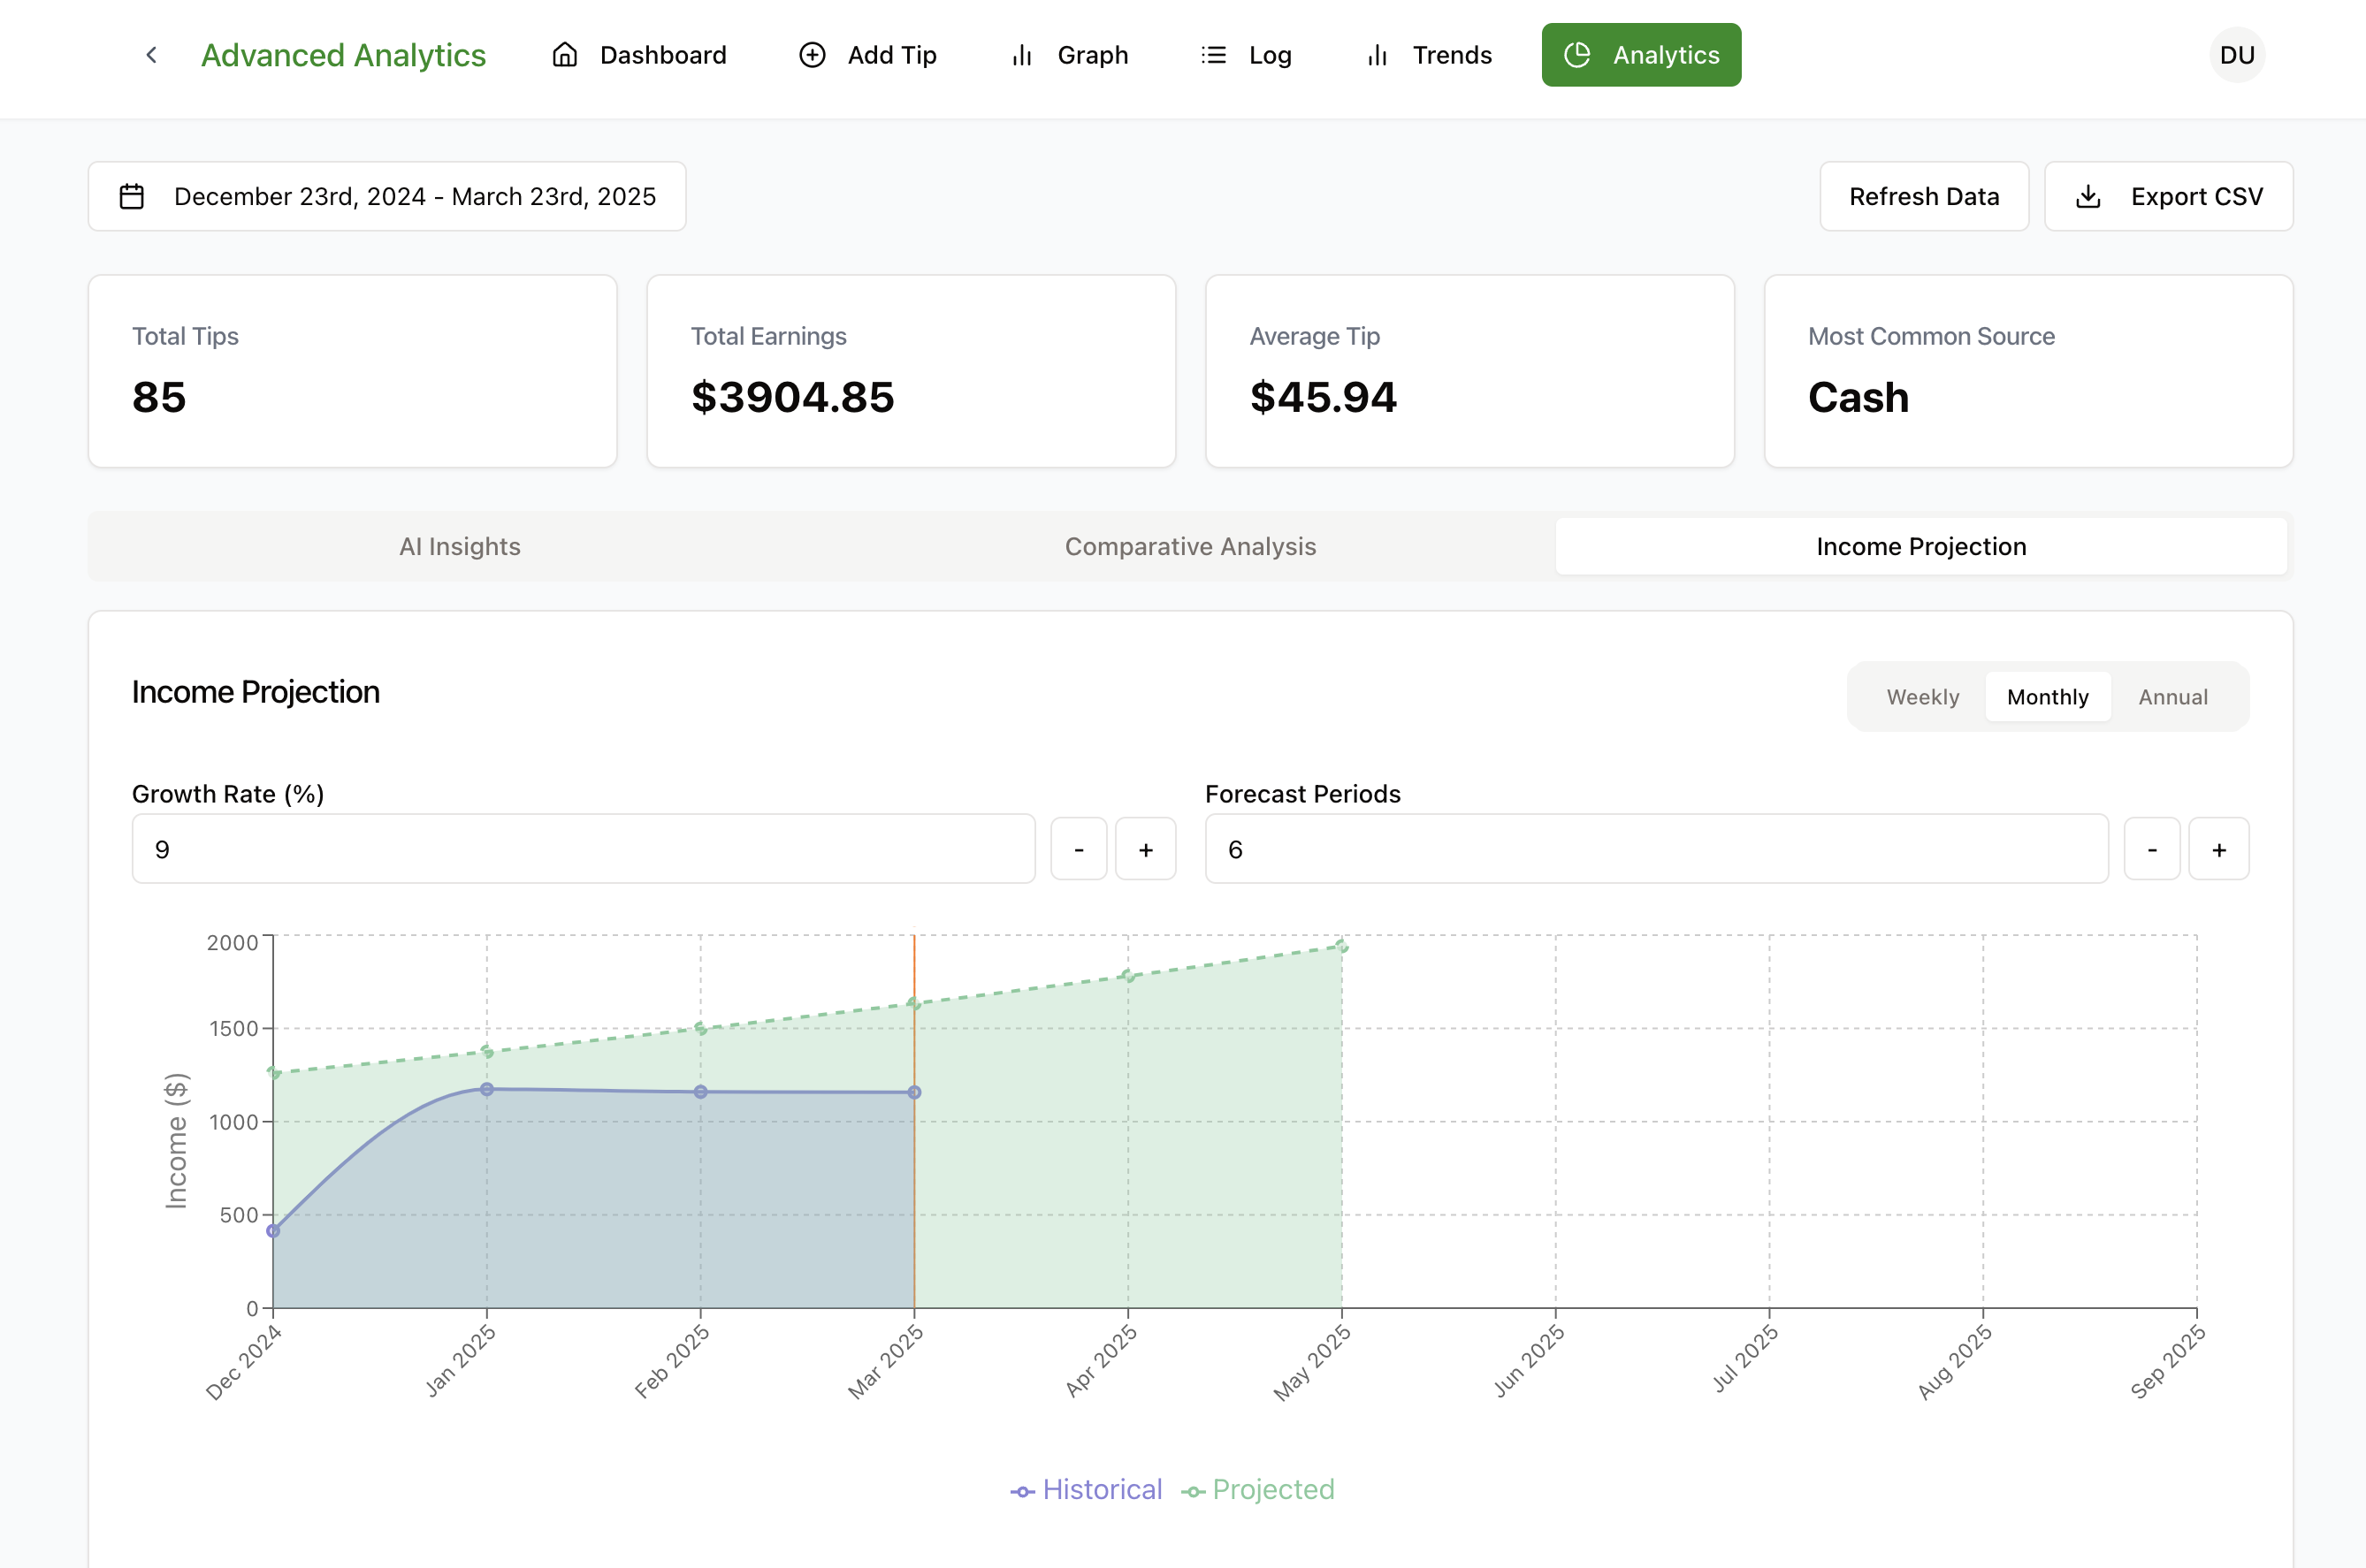Click the Graph bar chart icon

click(x=1021, y=55)
